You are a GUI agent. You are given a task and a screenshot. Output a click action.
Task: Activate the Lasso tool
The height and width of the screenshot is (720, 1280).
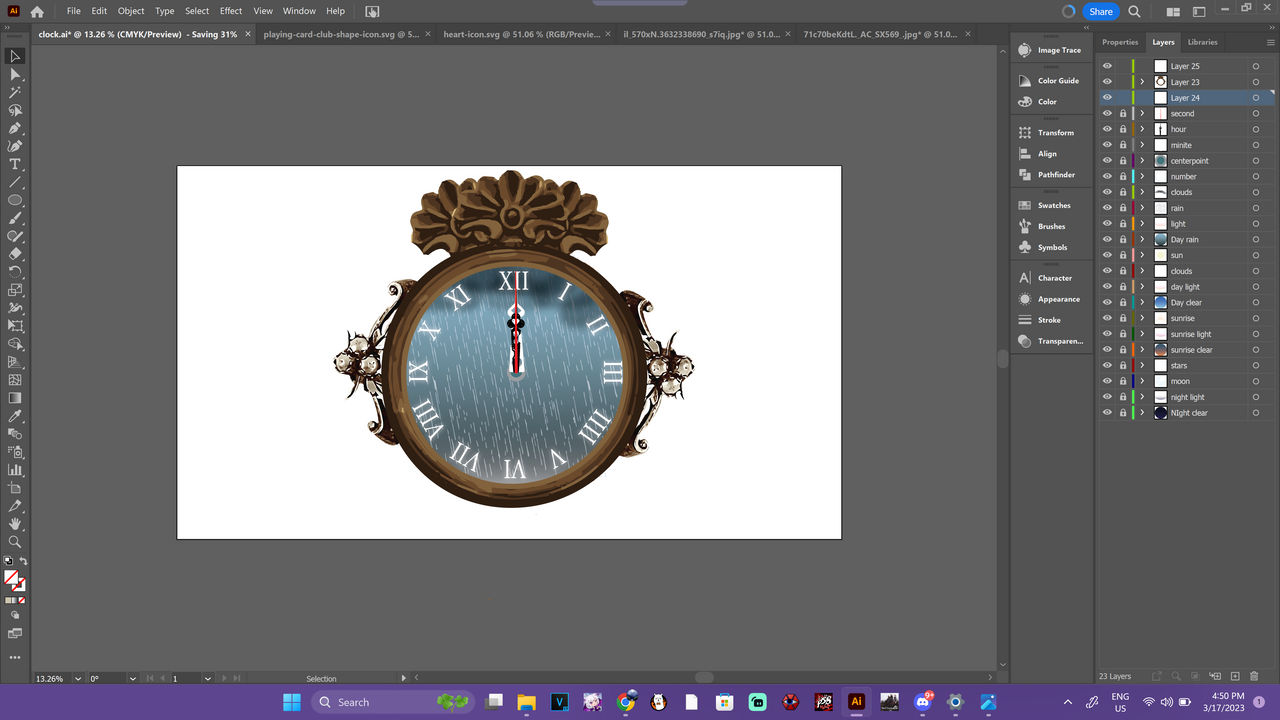(x=15, y=110)
